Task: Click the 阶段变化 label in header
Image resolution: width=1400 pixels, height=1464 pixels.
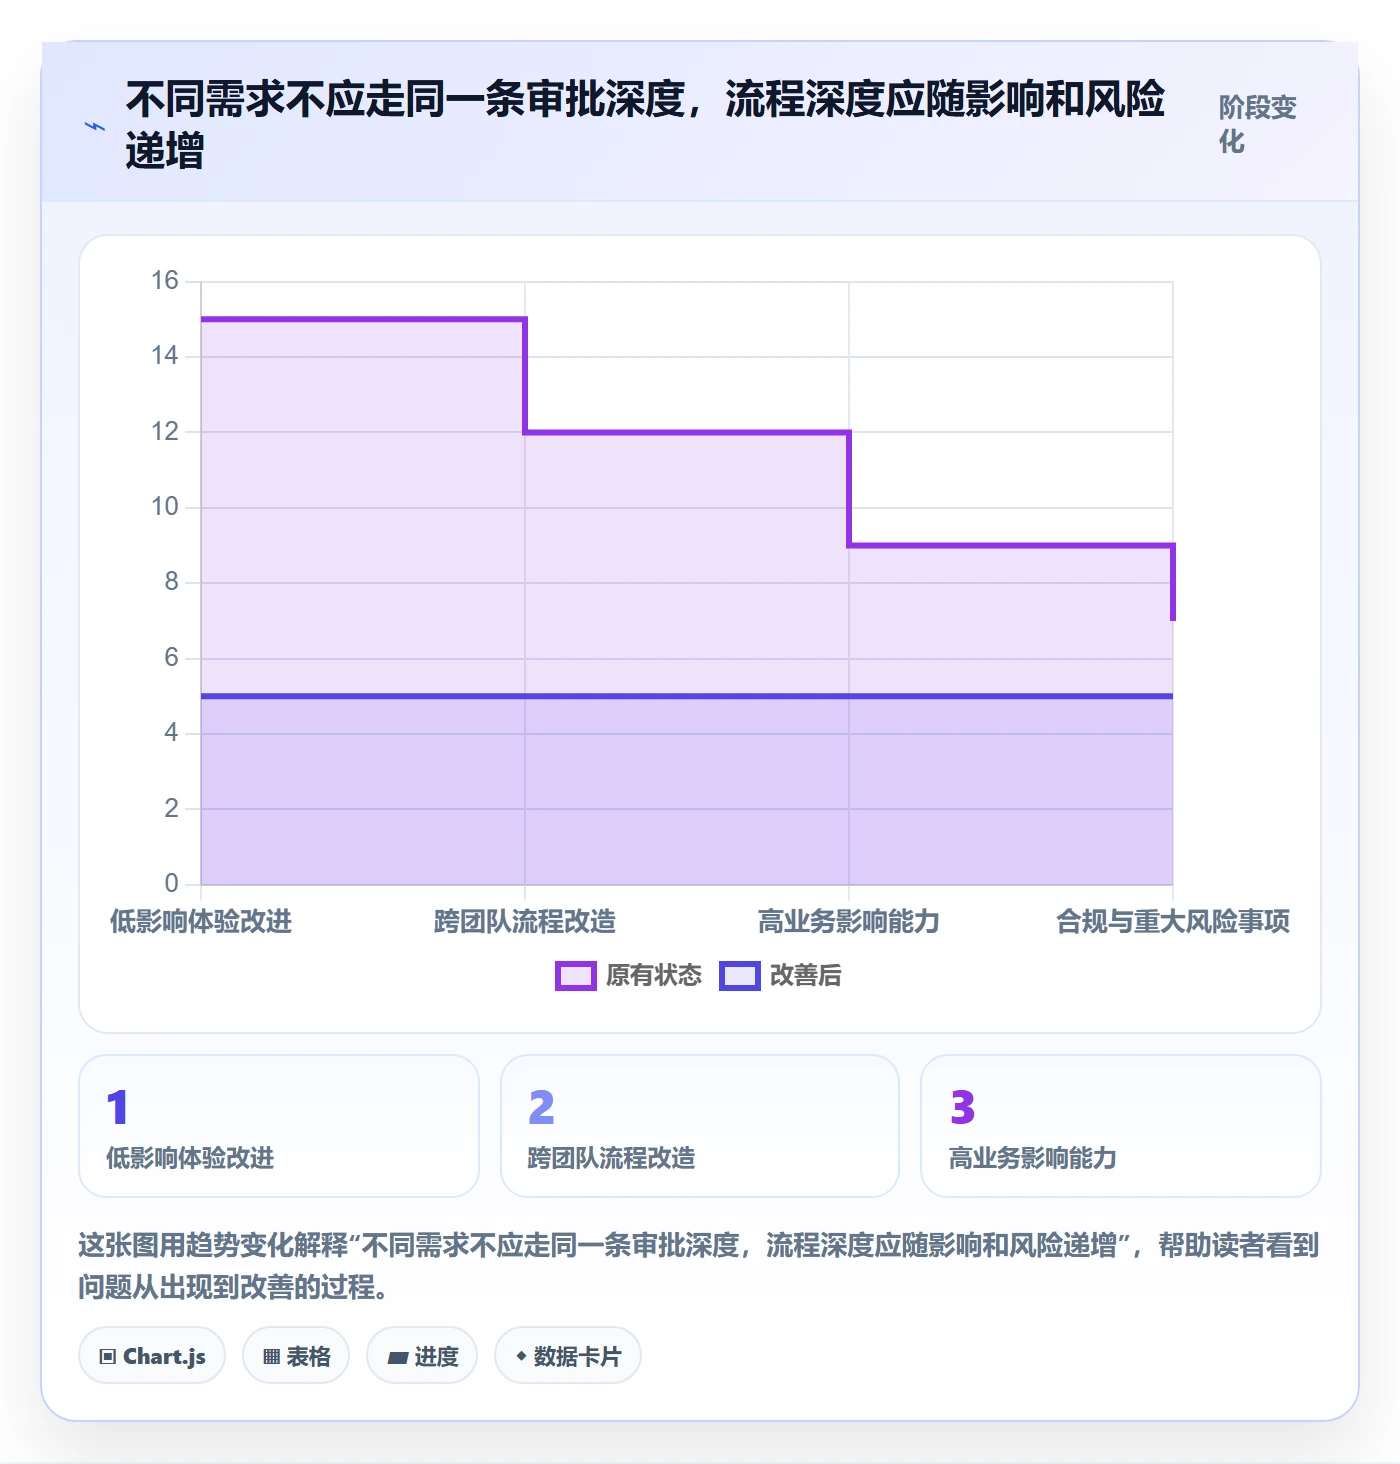Action: [1257, 124]
